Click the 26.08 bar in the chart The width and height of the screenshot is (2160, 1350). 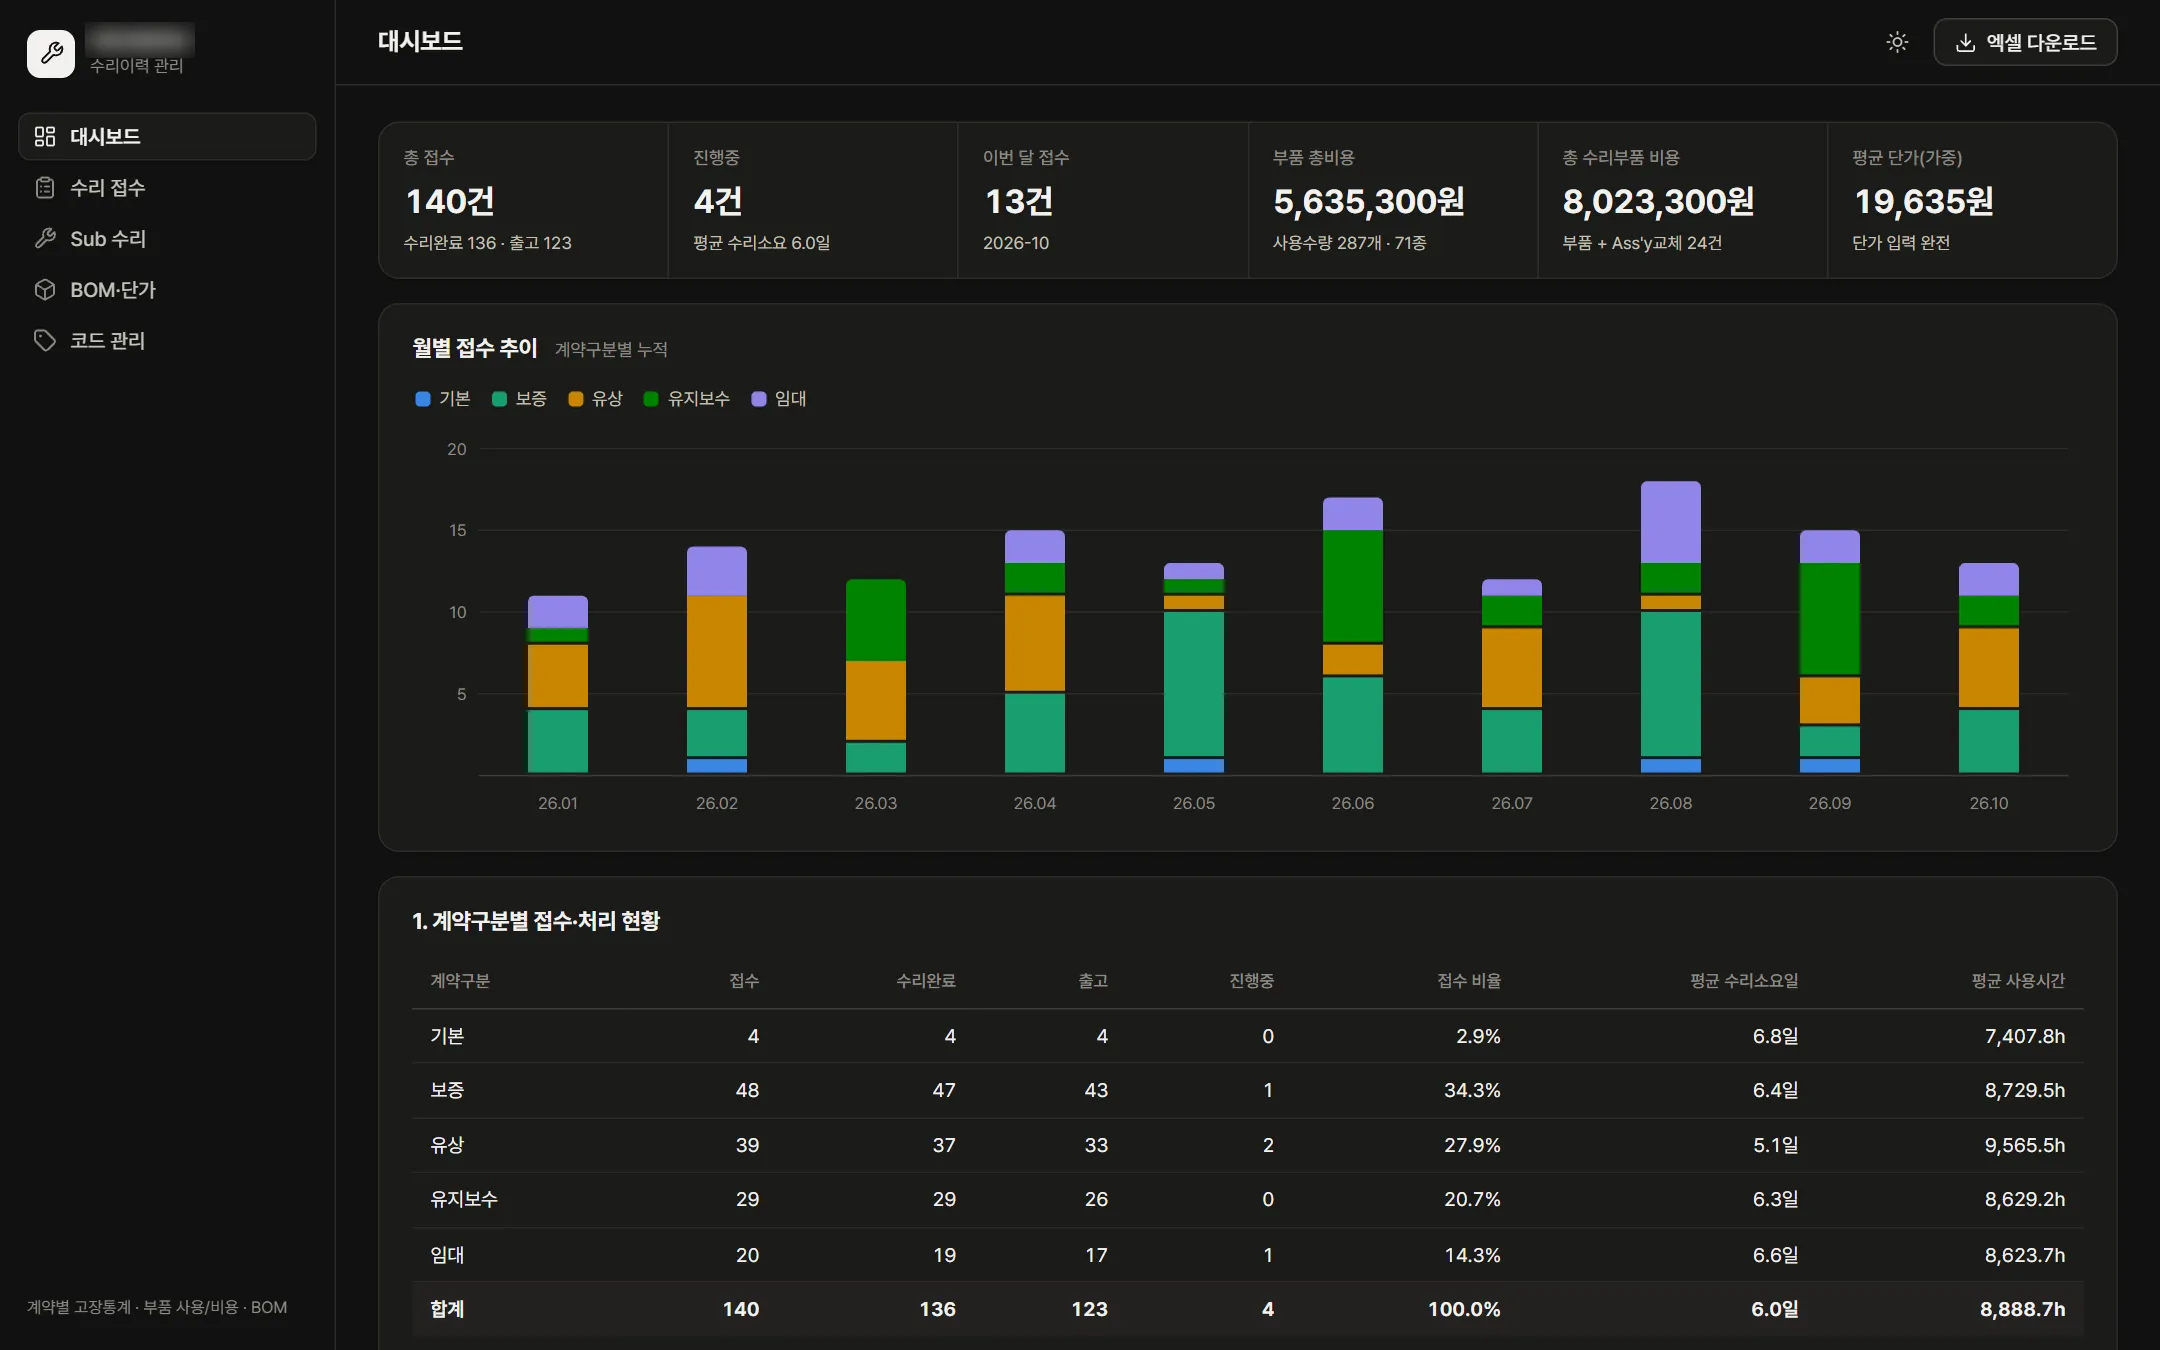coord(1670,627)
